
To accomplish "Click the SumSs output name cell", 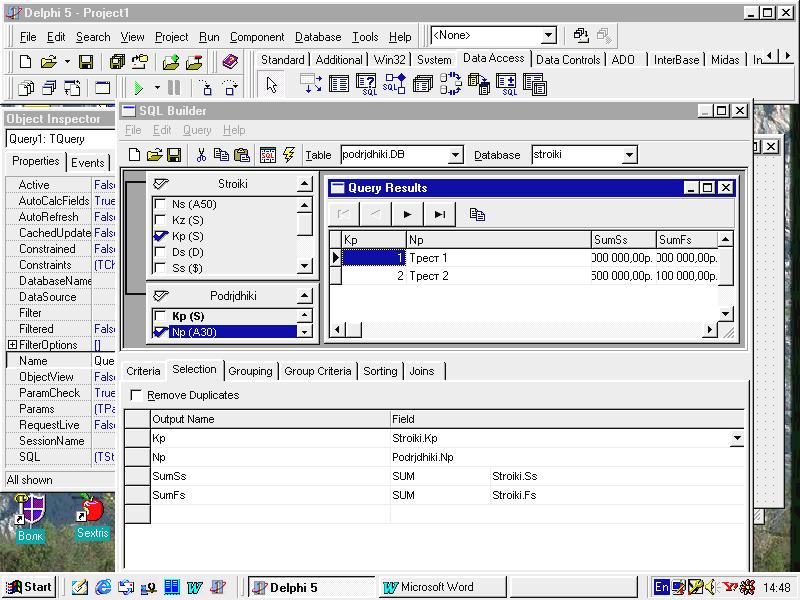I will pyautogui.click(x=270, y=477).
